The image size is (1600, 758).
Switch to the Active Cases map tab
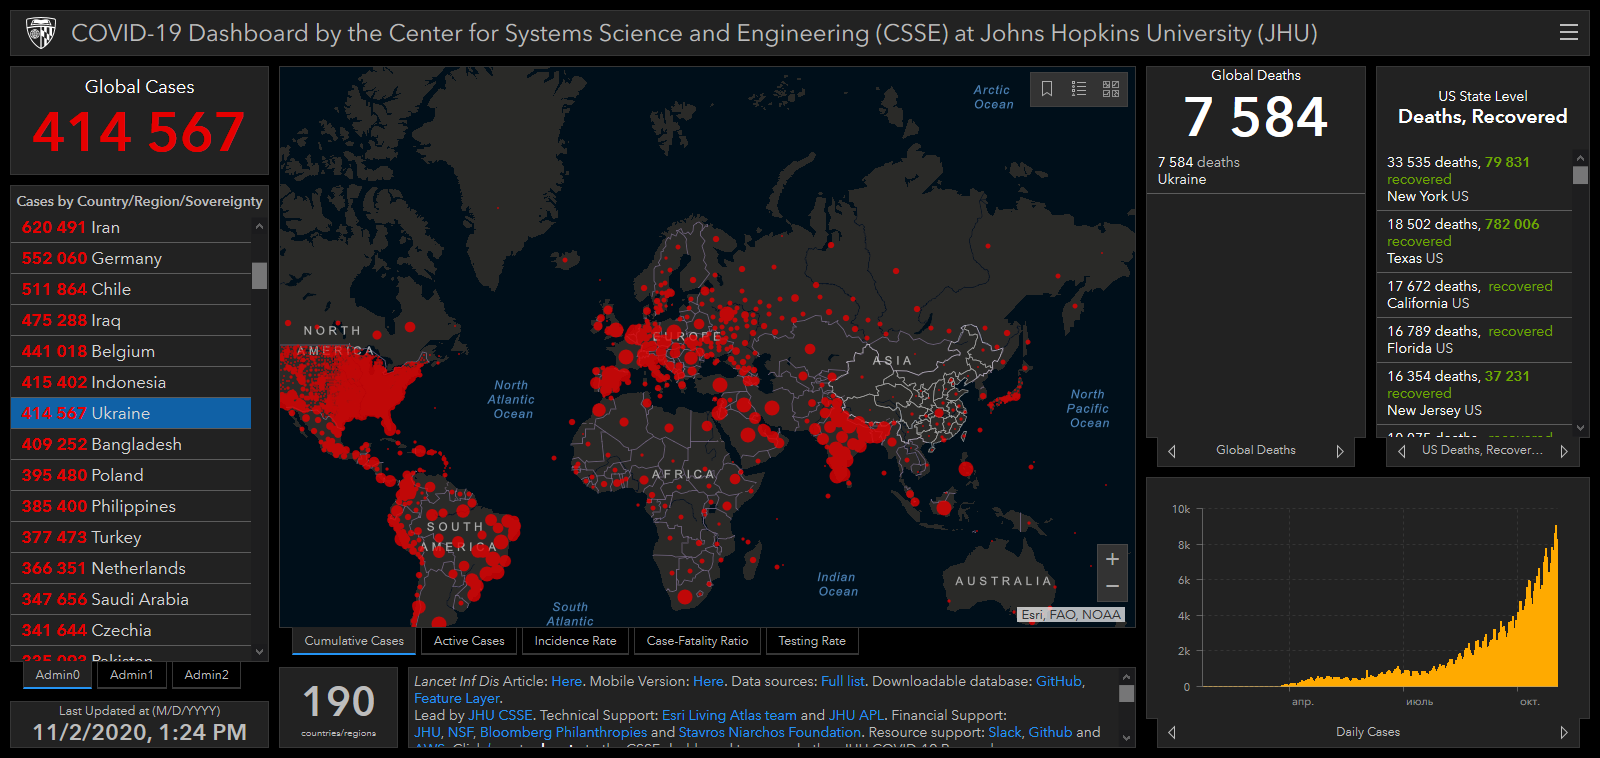pyautogui.click(x=469, y=641)
